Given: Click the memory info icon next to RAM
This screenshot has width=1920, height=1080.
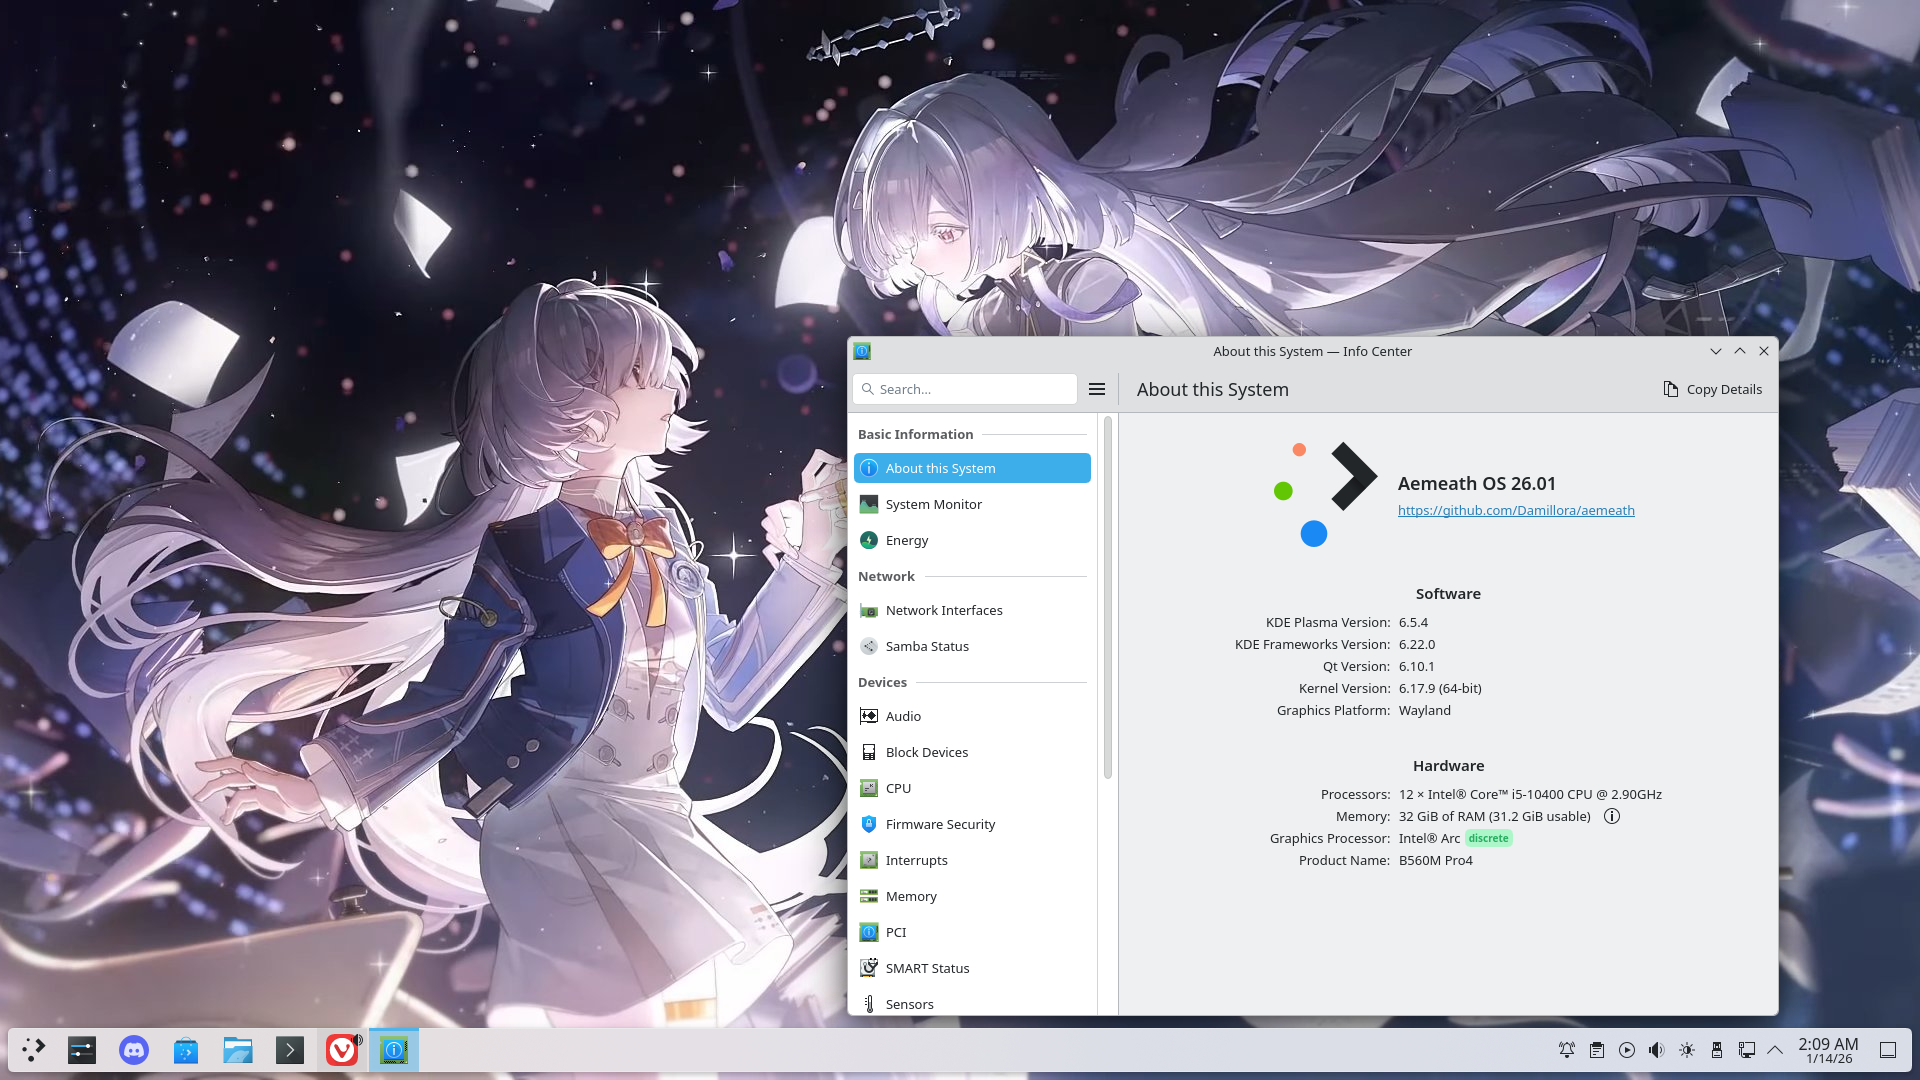Looking at the screenshot, I should coord(1612,816).
